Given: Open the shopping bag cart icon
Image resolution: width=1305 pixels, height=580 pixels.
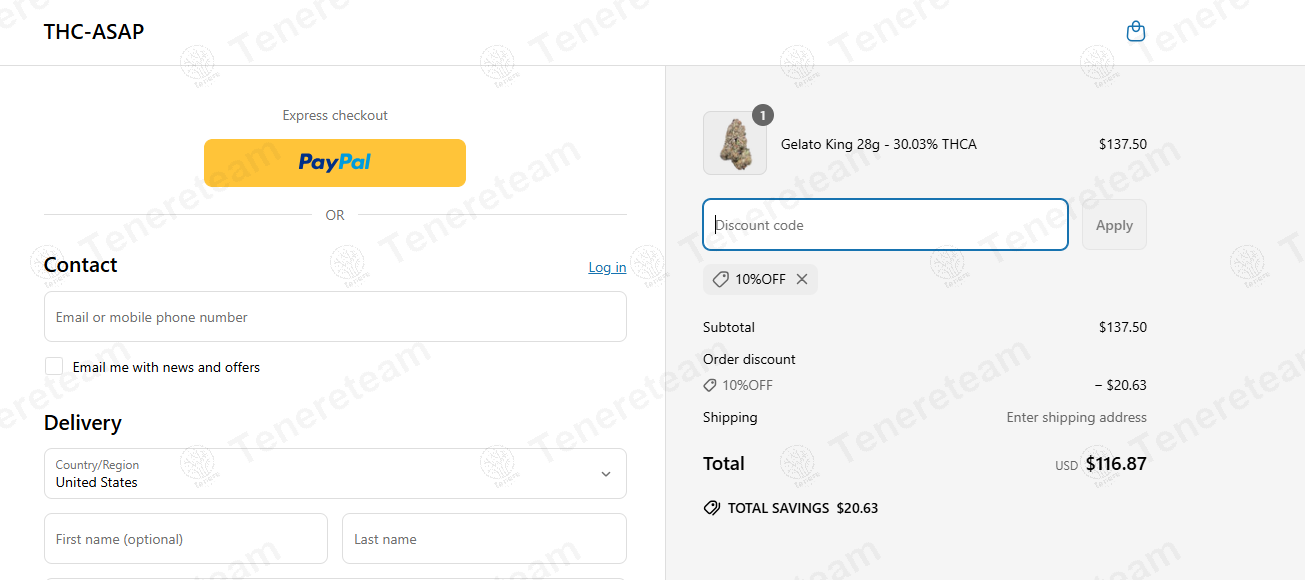Looking at the screenshot, I should click(1135, 32).
